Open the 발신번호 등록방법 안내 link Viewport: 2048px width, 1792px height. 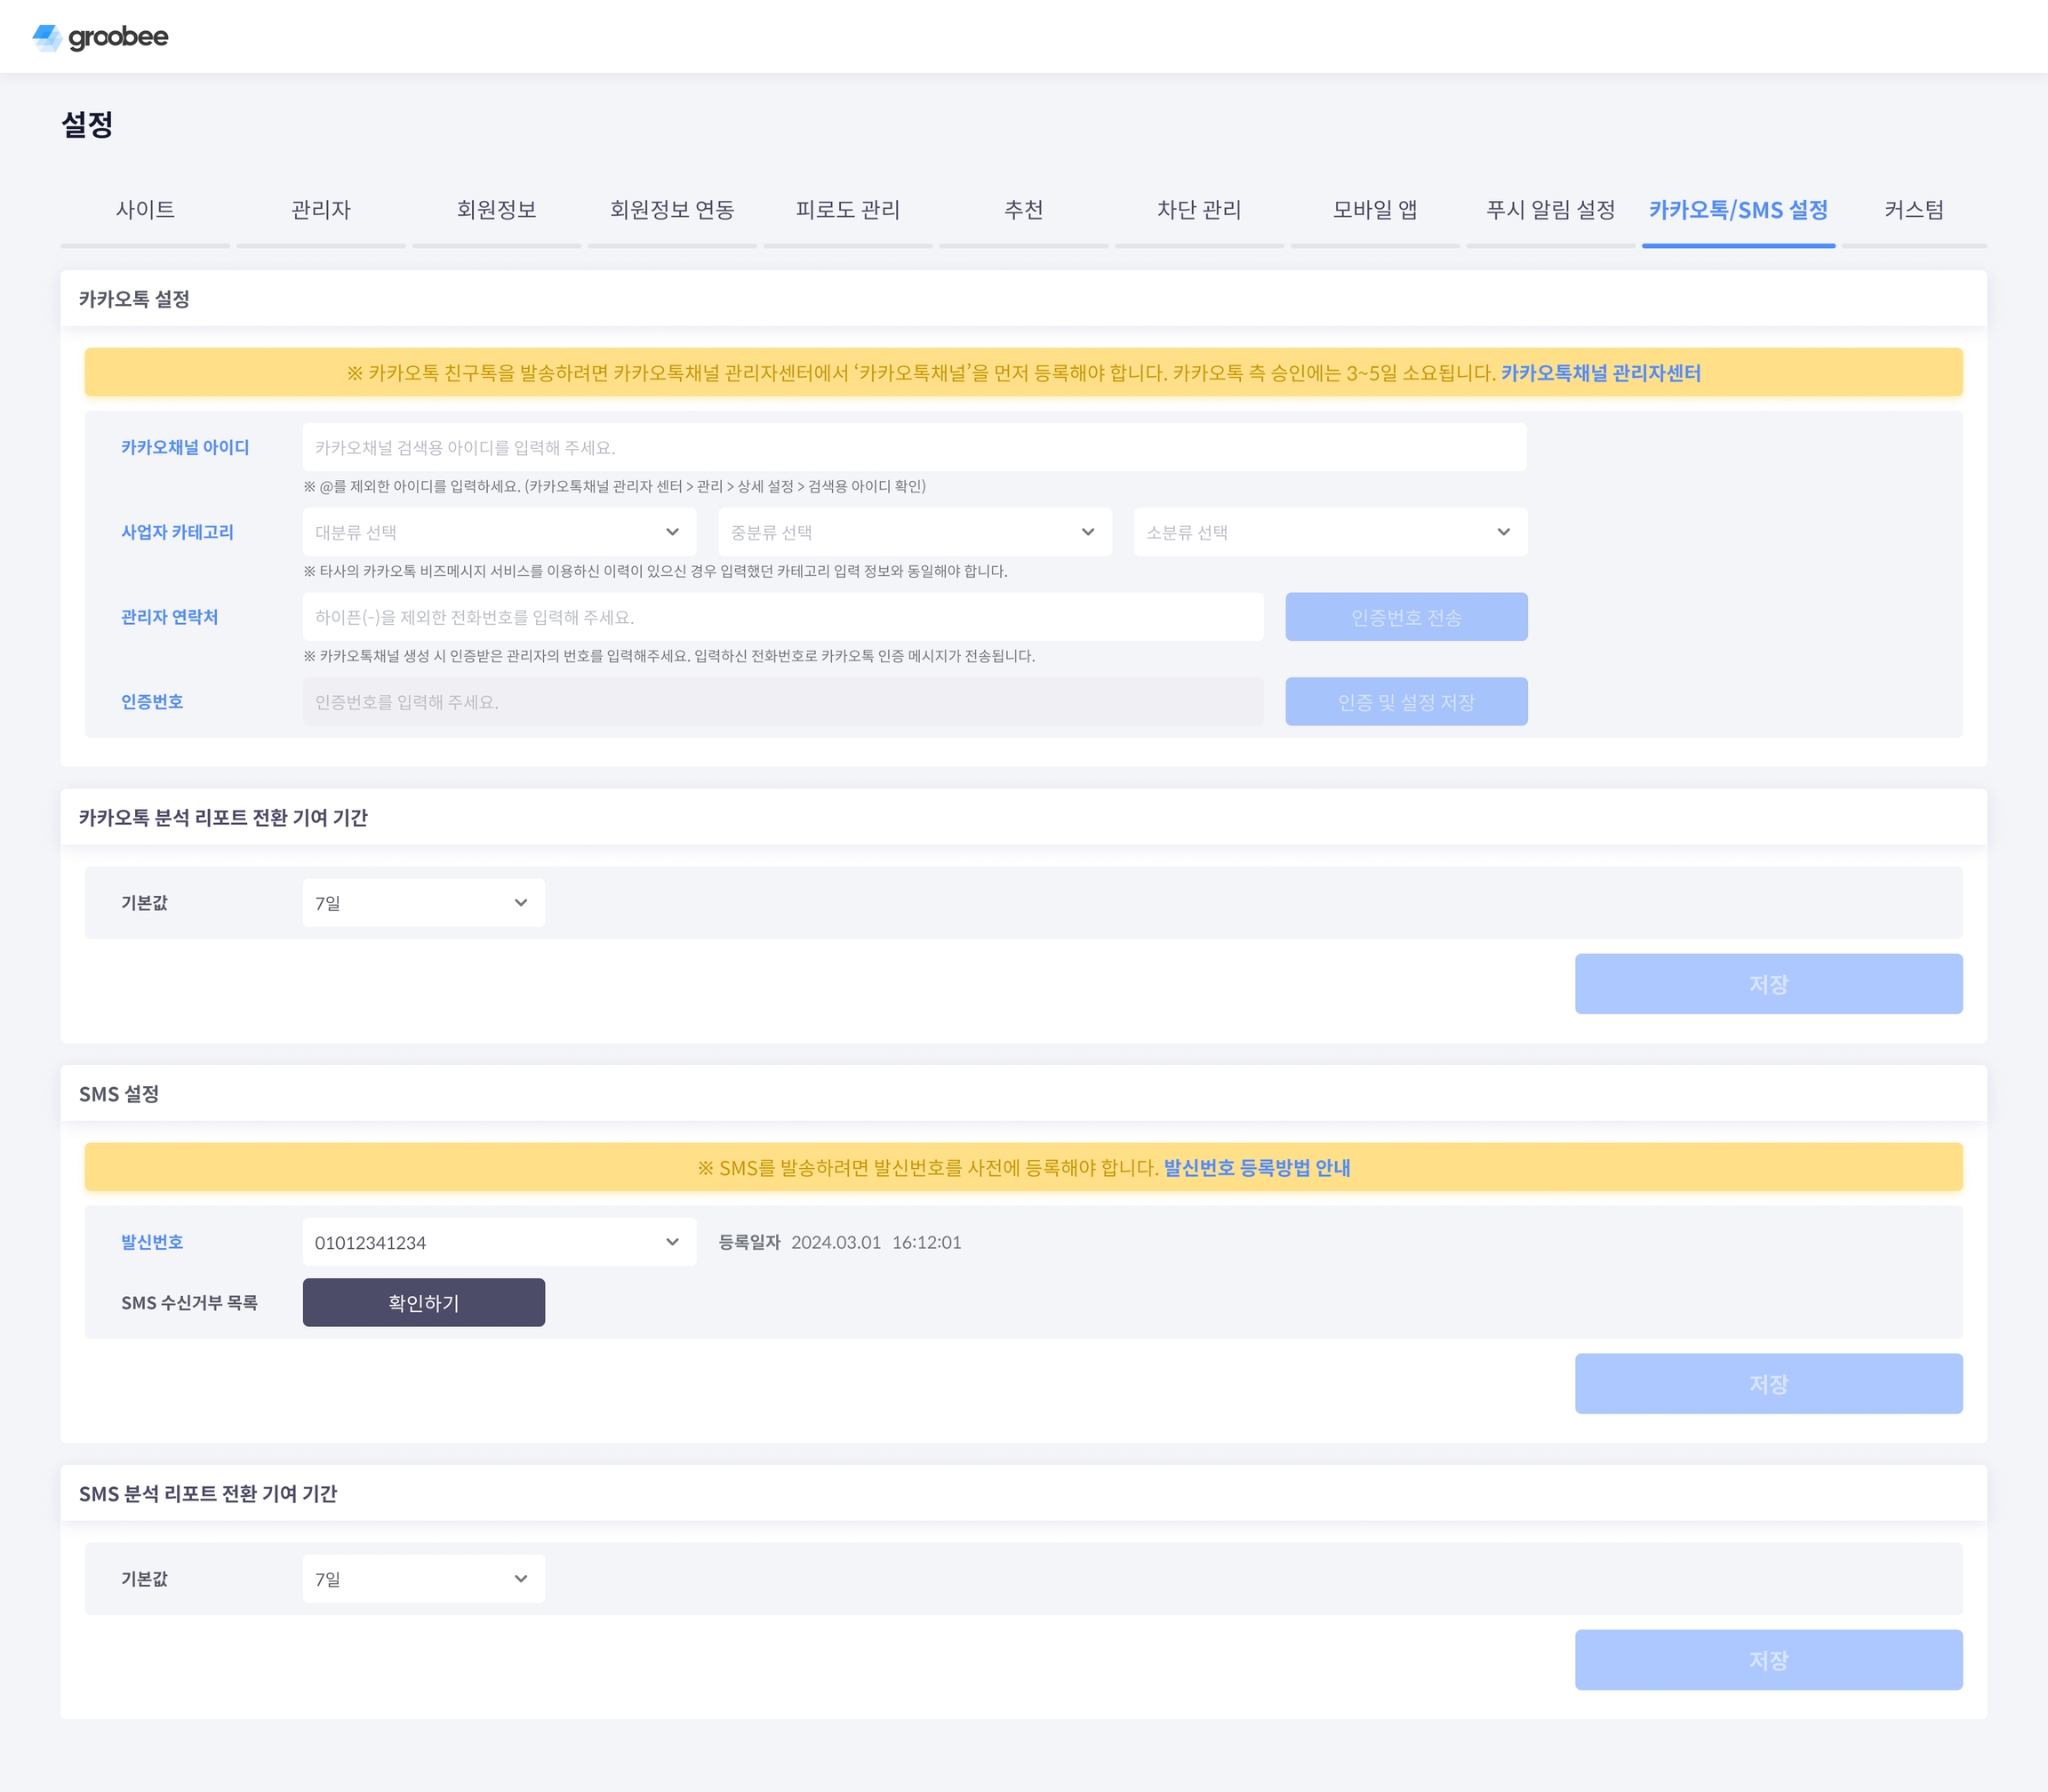(1256, 1168)
